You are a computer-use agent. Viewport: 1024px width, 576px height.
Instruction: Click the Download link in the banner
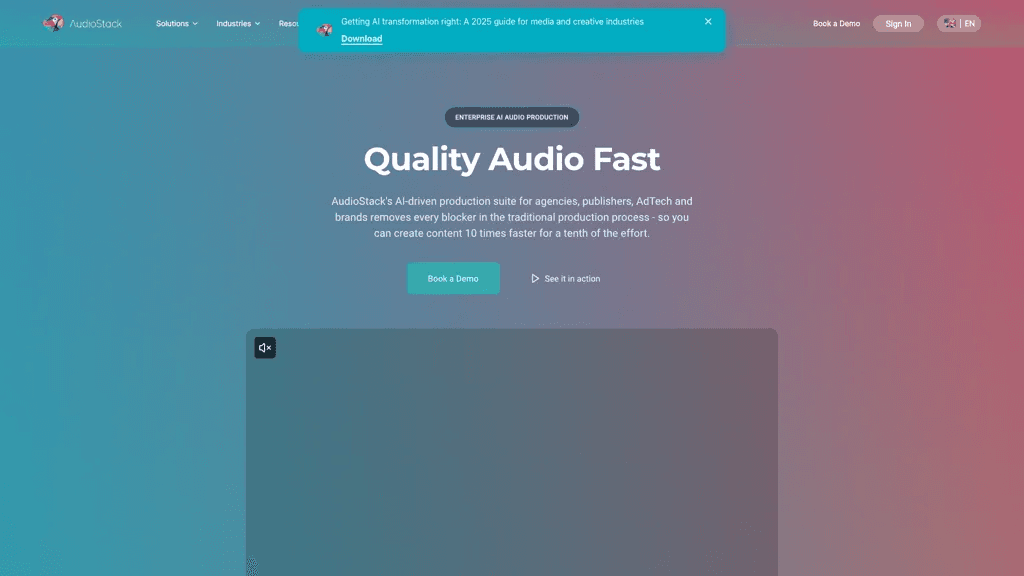click(362, 39)
